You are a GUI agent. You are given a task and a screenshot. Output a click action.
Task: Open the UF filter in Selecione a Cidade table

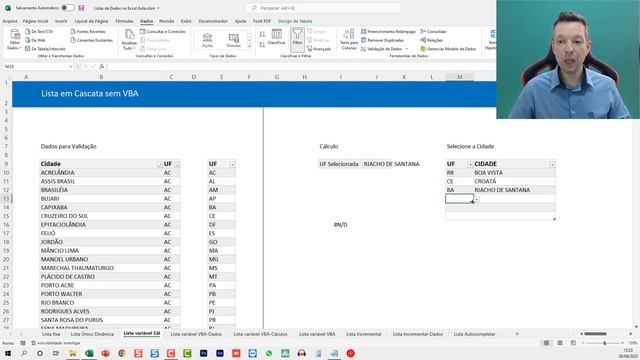(470, 164)
